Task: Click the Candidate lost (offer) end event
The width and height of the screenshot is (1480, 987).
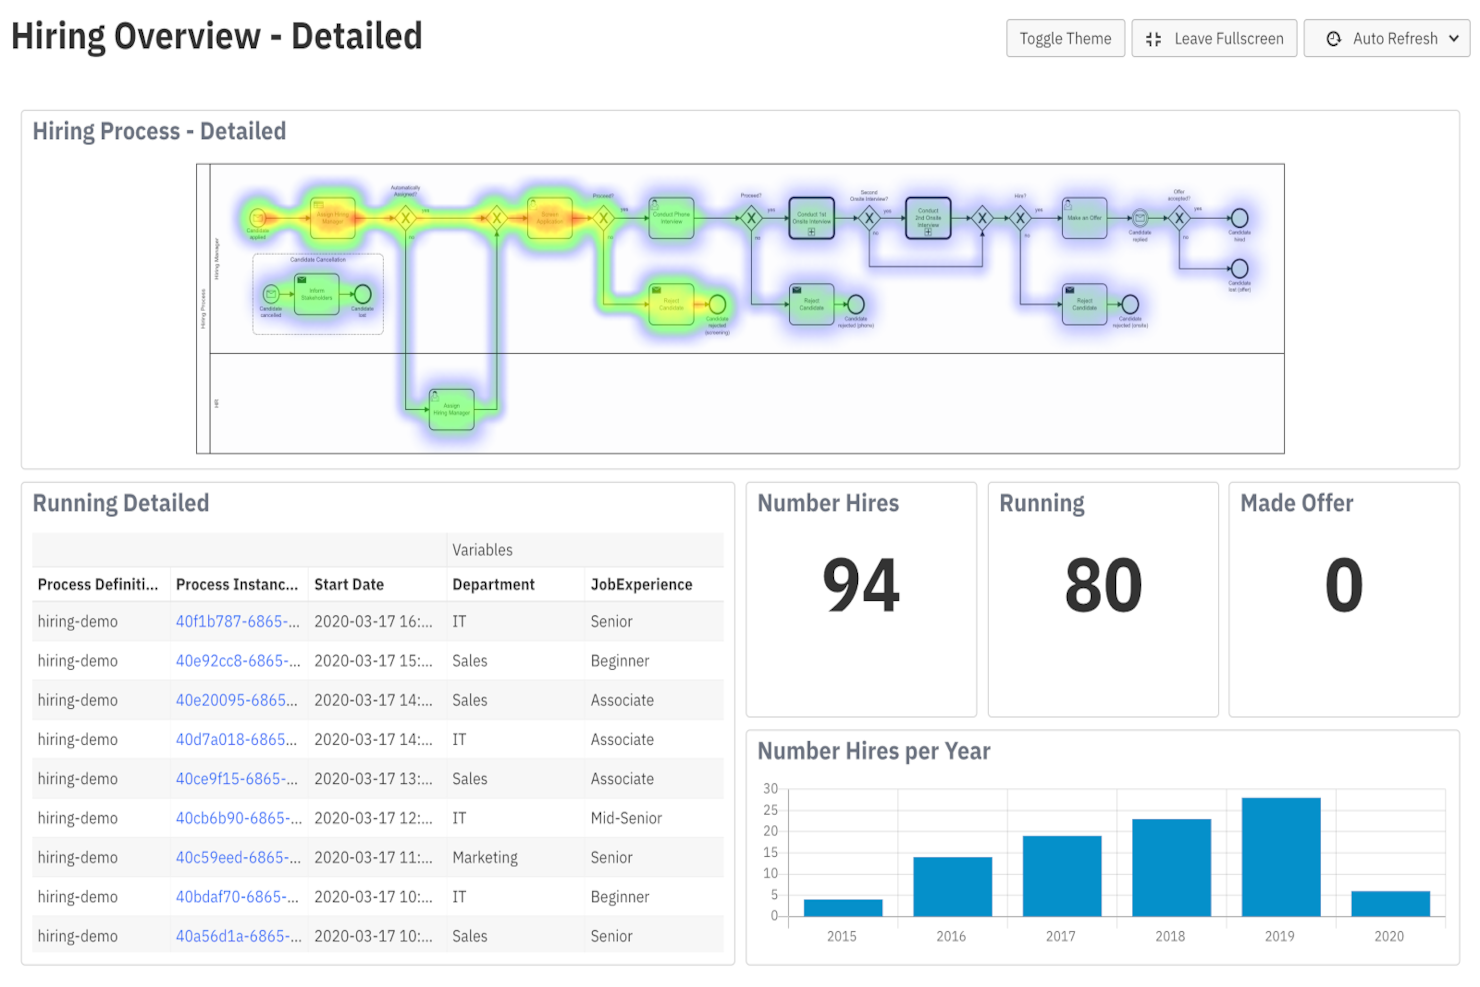Action: tap(1238, 269)
